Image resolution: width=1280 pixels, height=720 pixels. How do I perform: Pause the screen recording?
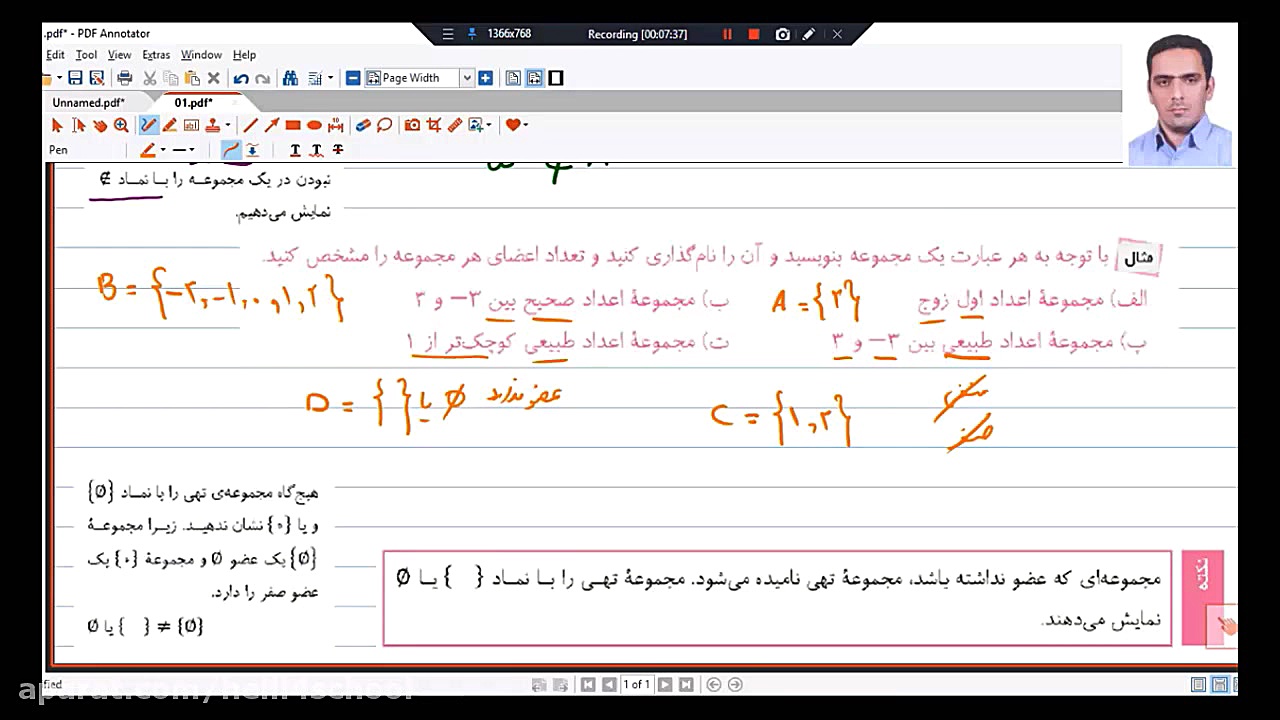coord(727,34)
